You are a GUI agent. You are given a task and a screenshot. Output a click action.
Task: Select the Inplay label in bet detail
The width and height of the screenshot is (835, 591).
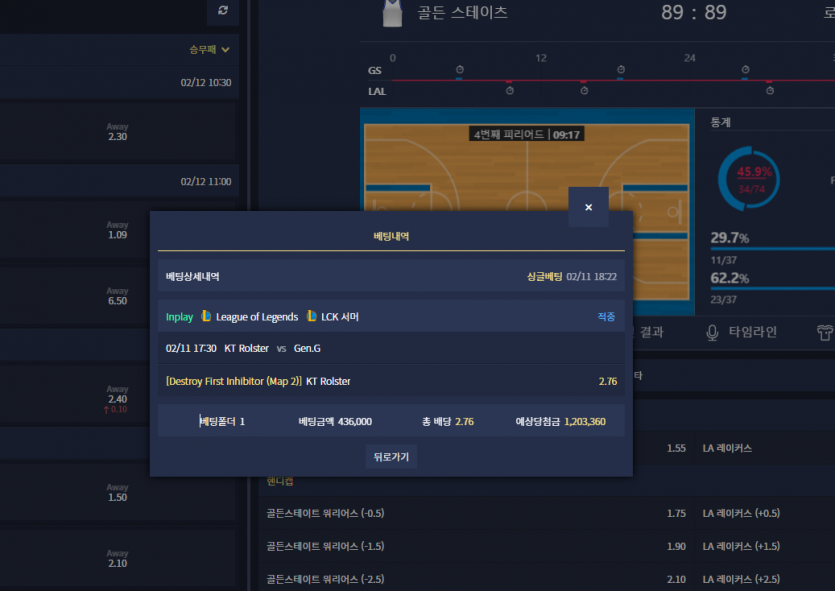coord(179,317)
